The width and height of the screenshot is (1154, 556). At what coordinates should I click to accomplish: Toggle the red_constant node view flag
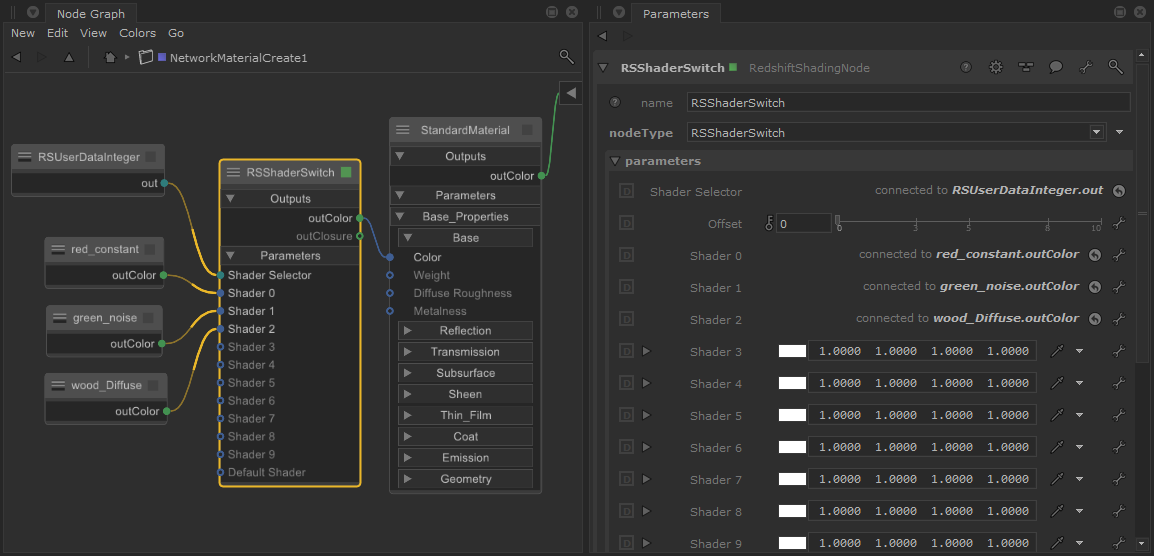[x=150, y=250]
